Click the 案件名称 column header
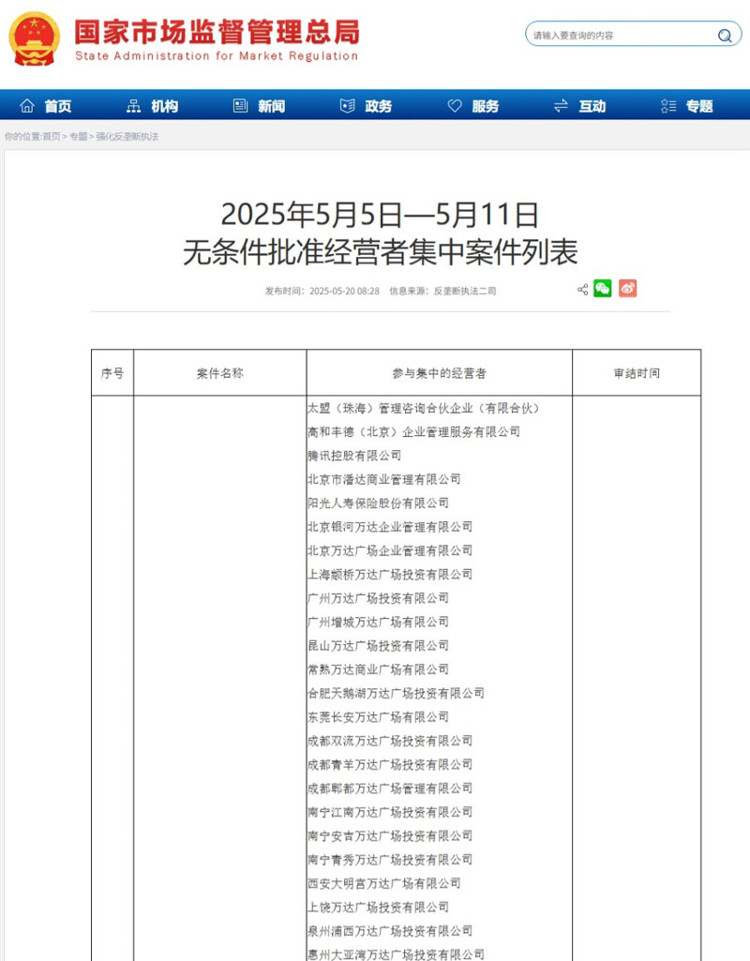750x961 pixels. point(220,373)
